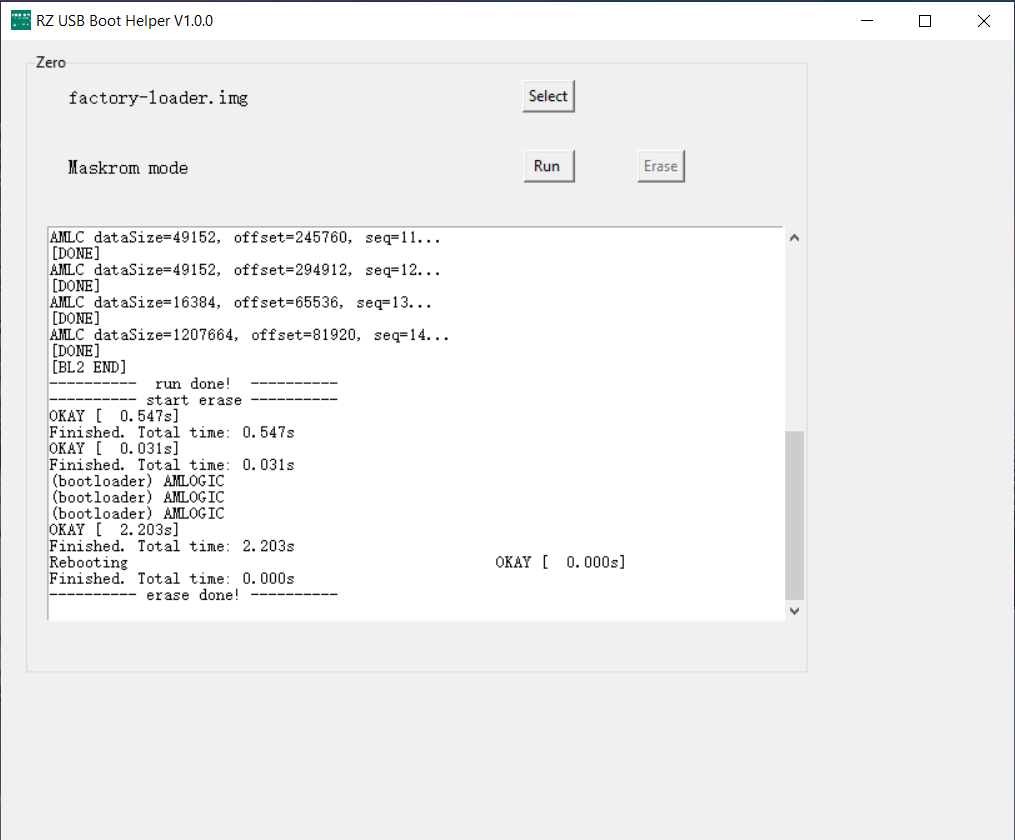Click the RZ USB Boot Helper title bar icon
1015x840 pixels.
(x=20, y=19)
